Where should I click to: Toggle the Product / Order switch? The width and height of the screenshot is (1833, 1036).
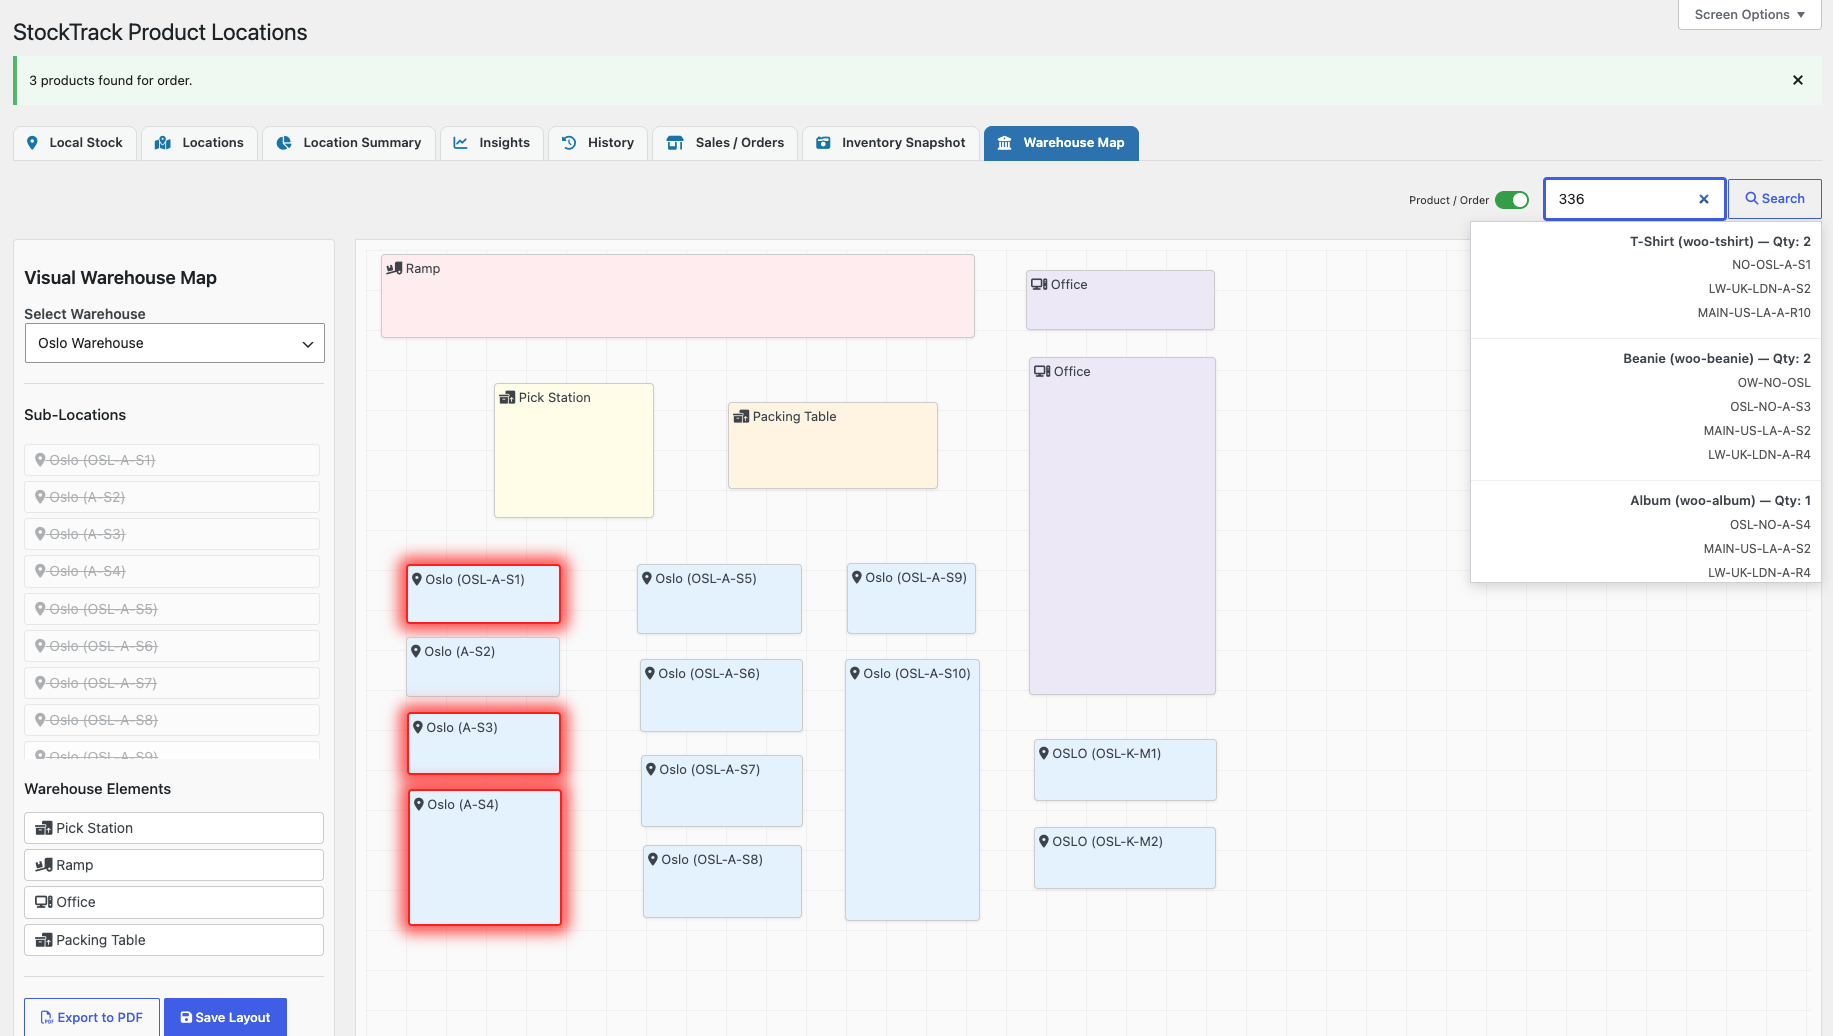[x=1512, y=200]
